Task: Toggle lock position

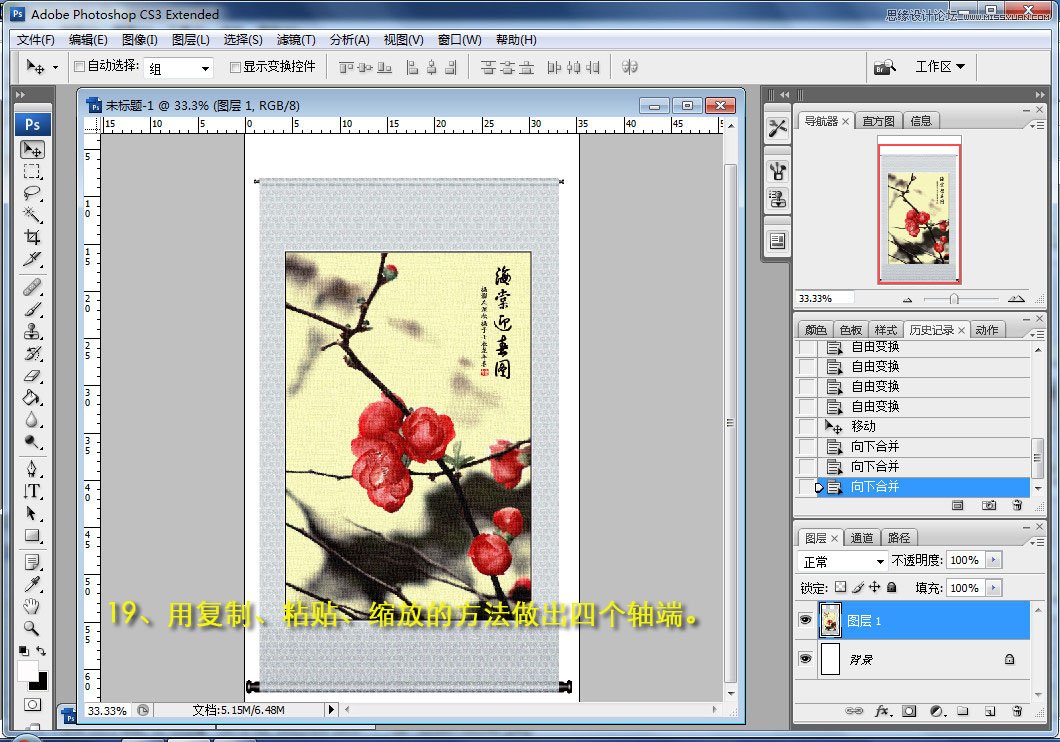Action: click(875, 587)
